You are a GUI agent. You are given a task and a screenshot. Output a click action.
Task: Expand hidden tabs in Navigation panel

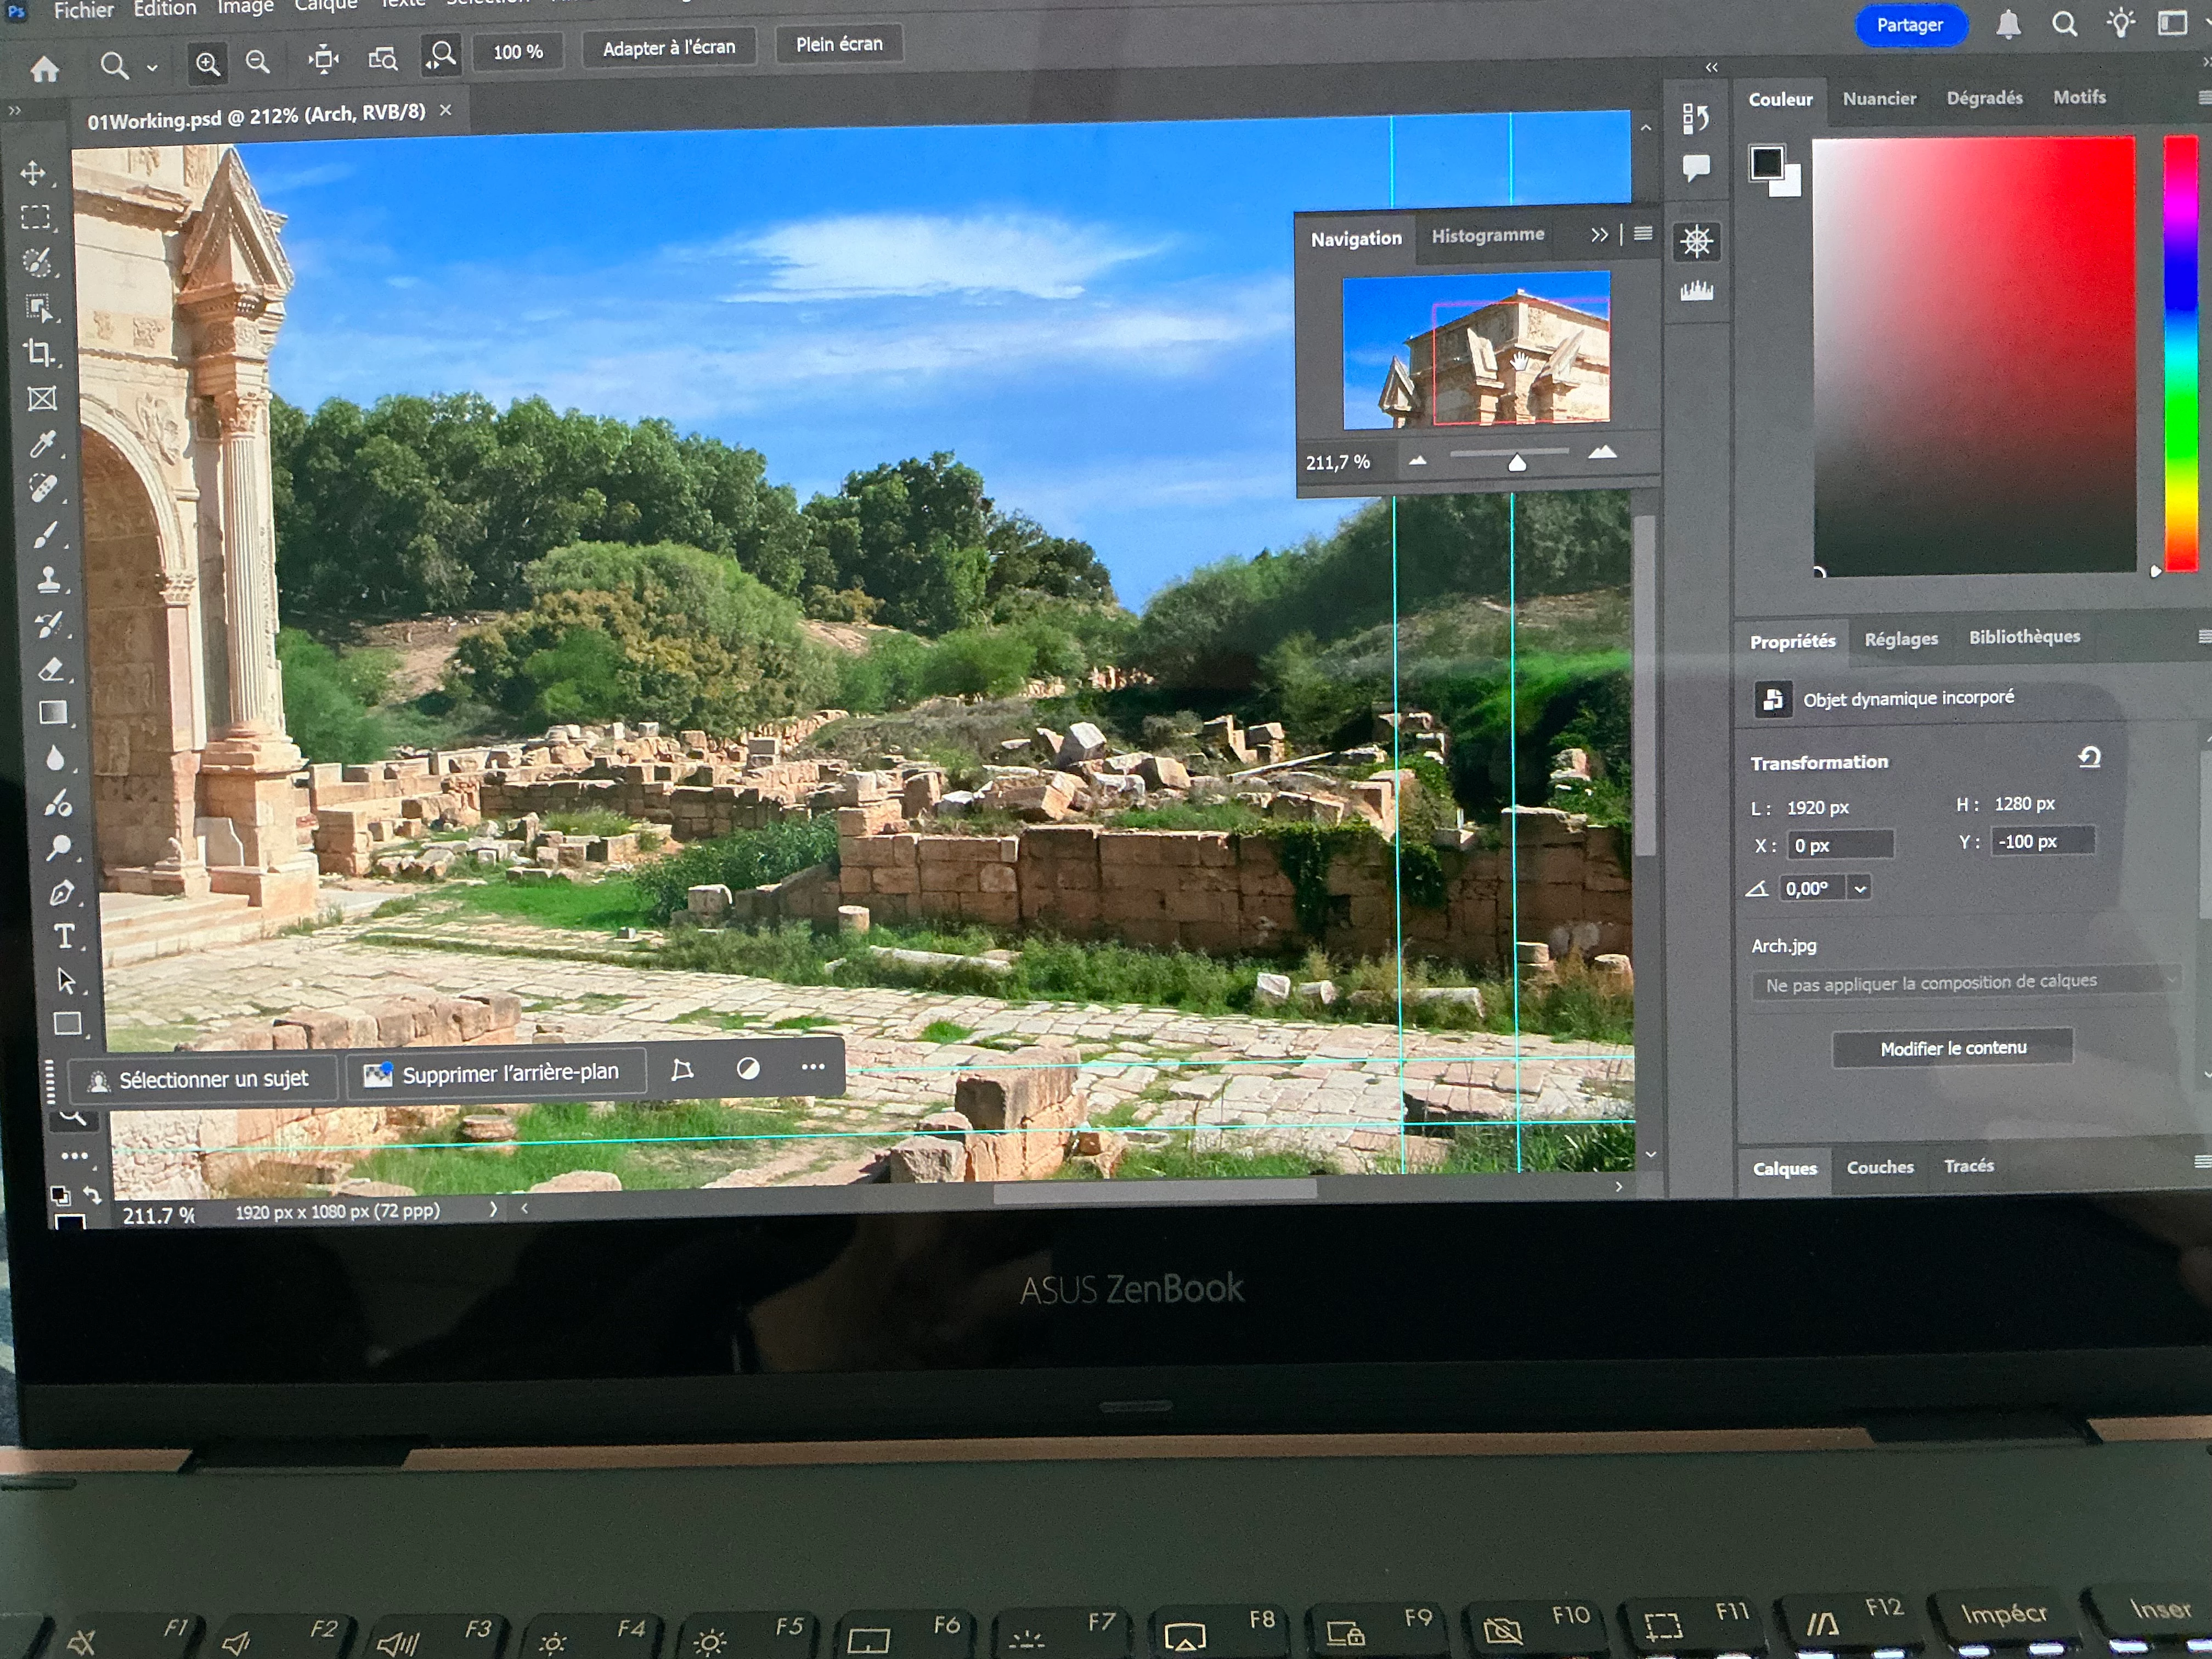[1599, 235]
